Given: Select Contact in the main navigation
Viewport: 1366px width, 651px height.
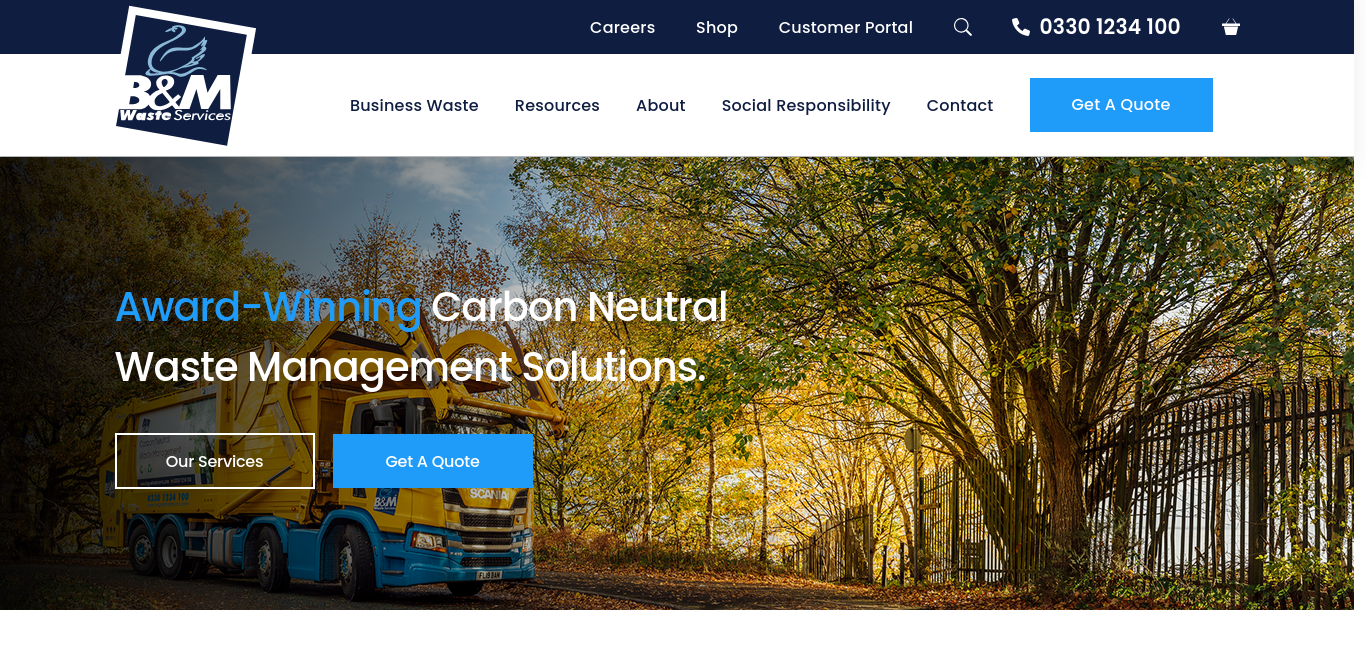Looking at the screenshot, I should pyautogui.click(x=960, y=105).
